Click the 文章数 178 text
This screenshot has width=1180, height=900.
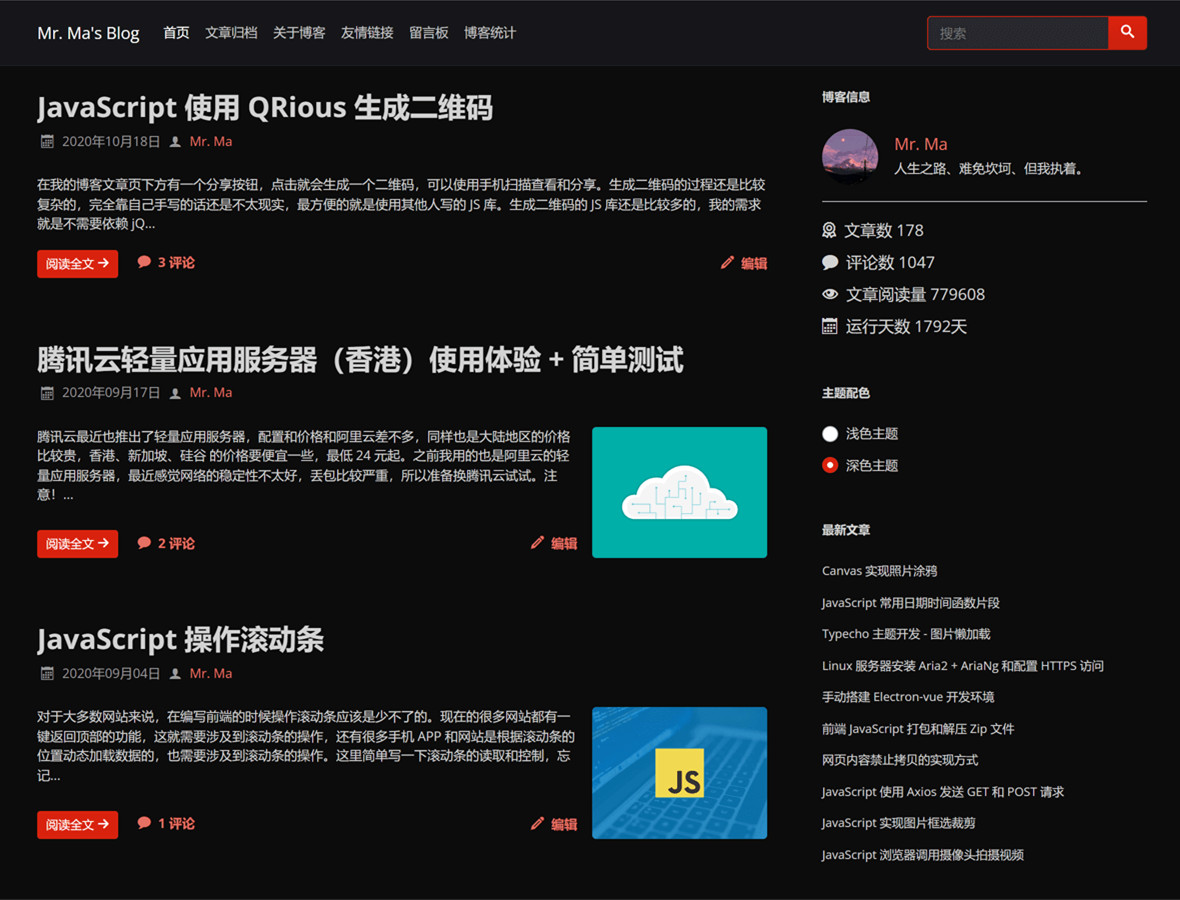(x=883, y=230)
